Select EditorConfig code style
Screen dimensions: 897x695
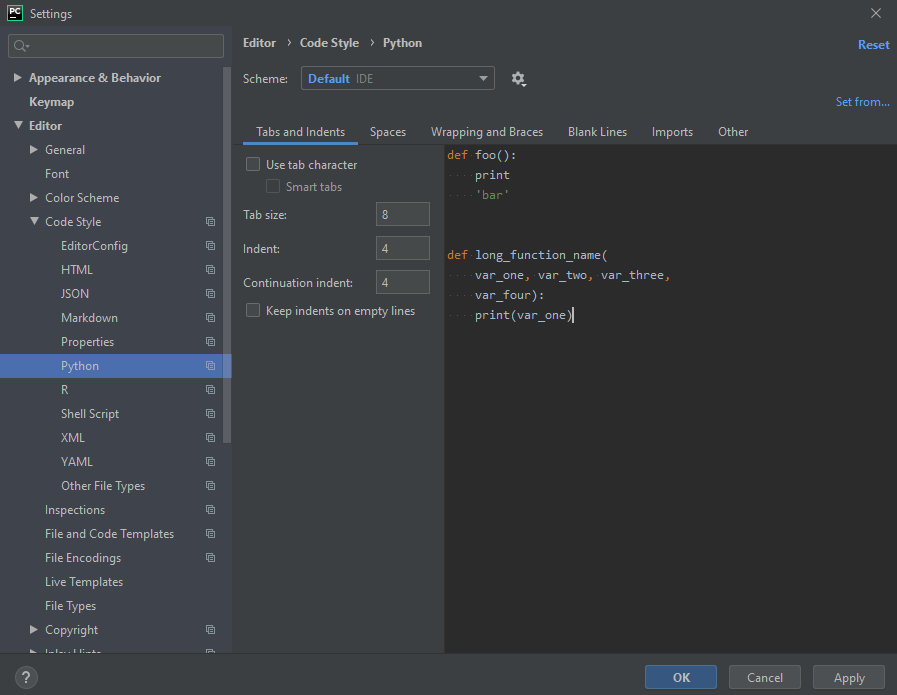[x=94, y=246]
